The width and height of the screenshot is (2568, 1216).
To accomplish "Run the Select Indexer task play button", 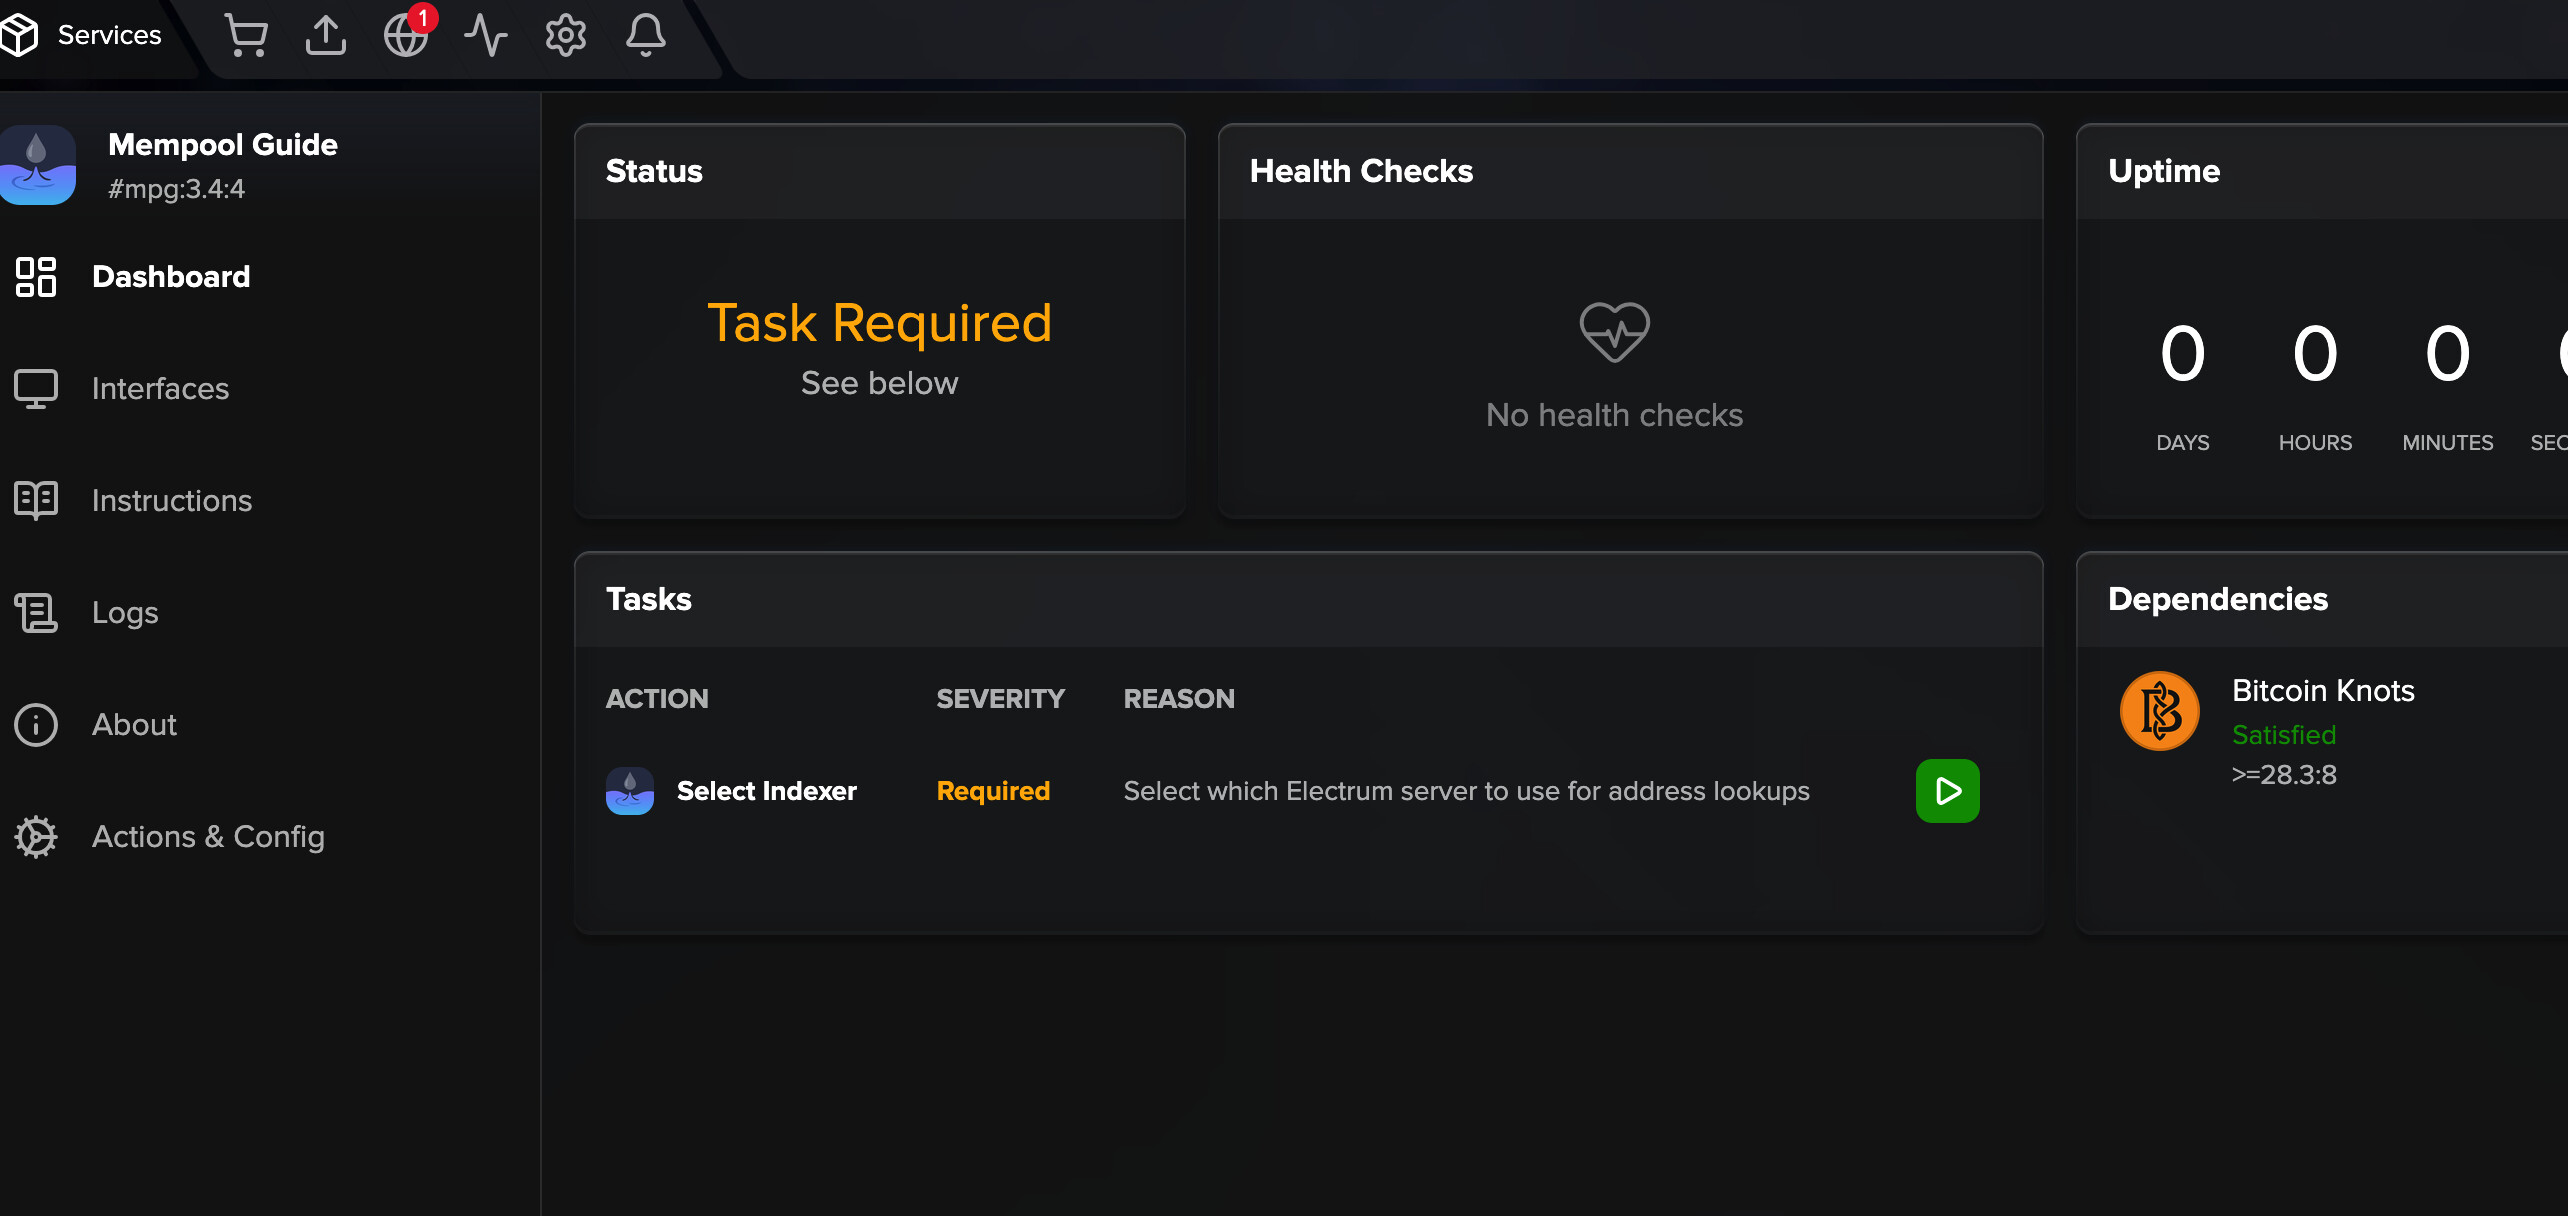I will click(x=1948, y=791).
